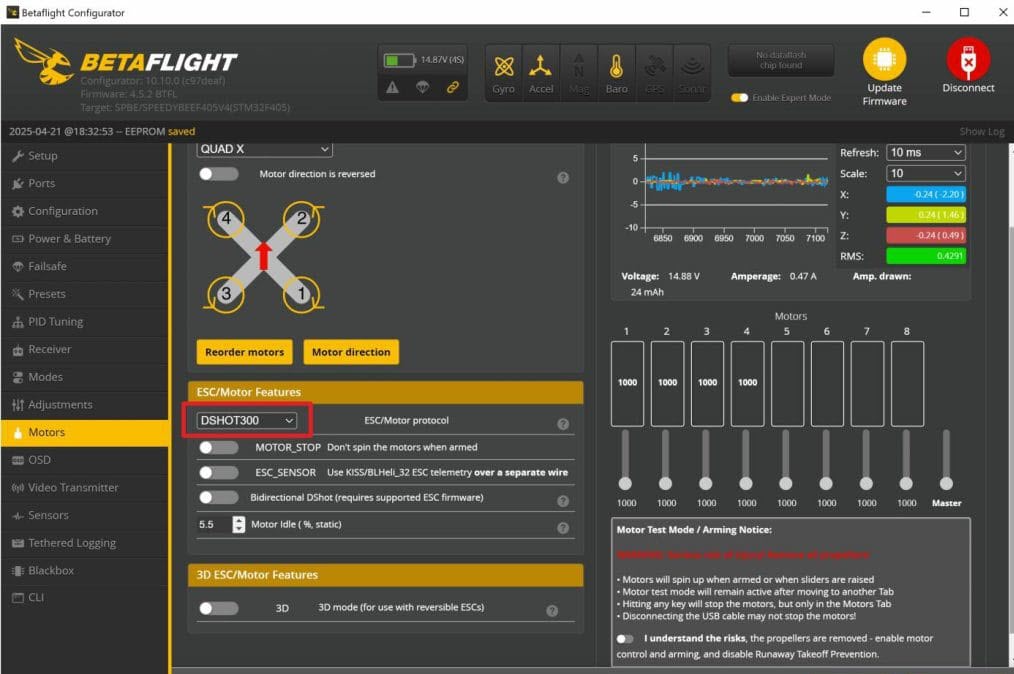Enable the MOTOR_STOP switch
The image size is (1014, 674).
tap(219, 448)
